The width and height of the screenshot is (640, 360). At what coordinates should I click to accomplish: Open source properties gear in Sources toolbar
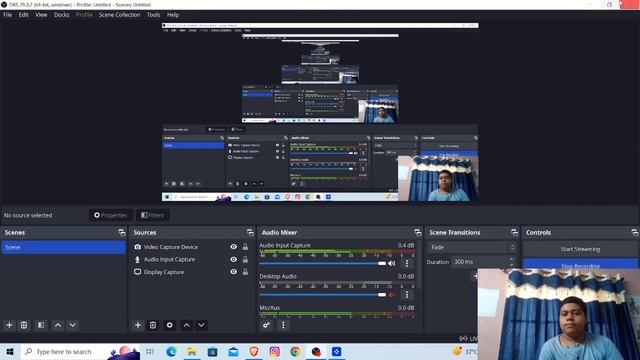pos(169,325)
